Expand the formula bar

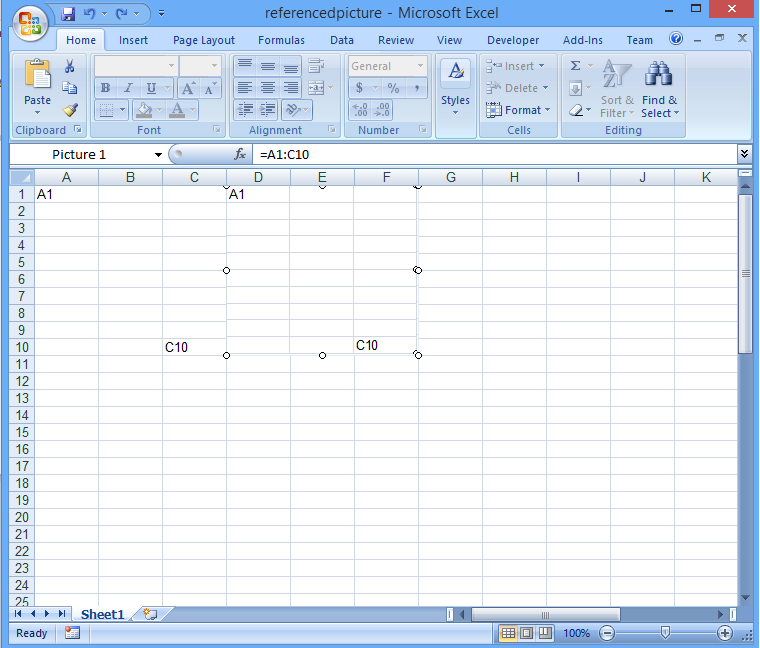744,154
